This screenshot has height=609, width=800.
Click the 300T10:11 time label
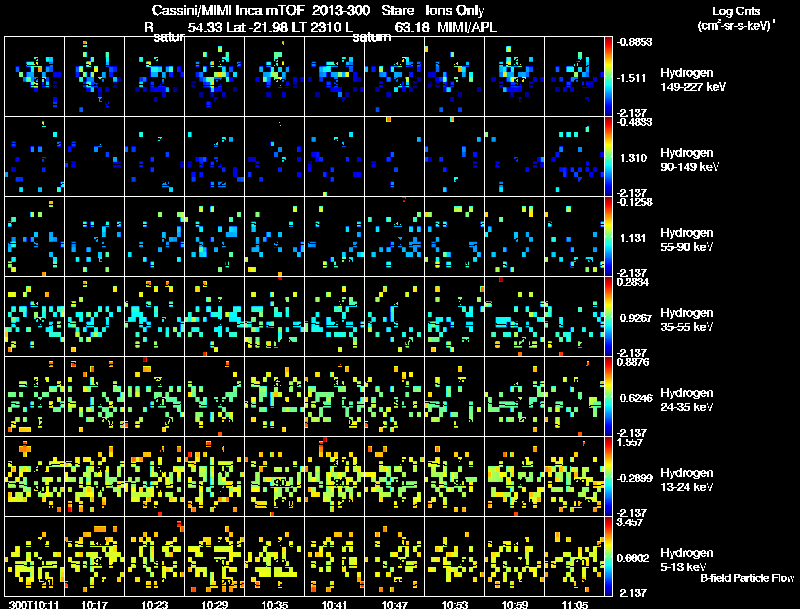tap(34, 605)
